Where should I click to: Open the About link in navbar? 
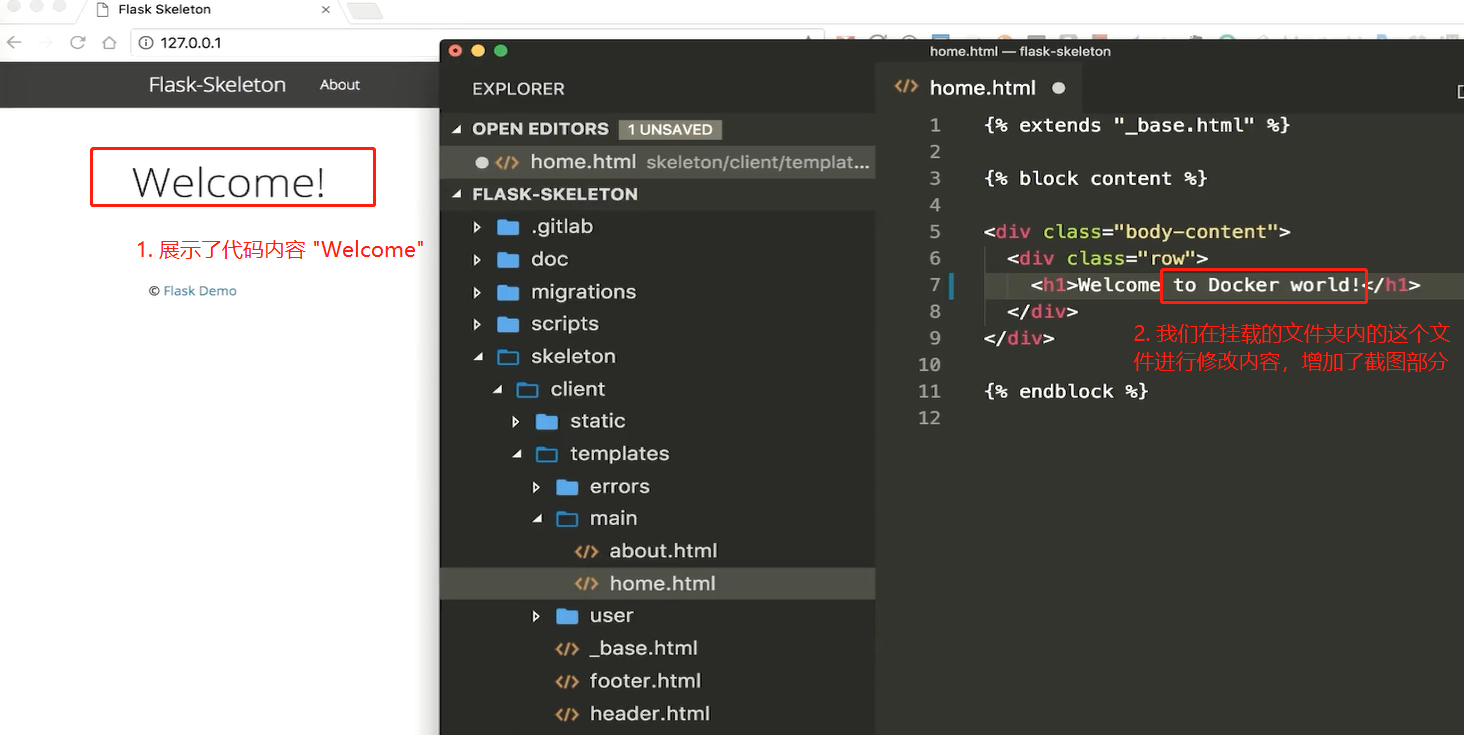tap(340, 85)
